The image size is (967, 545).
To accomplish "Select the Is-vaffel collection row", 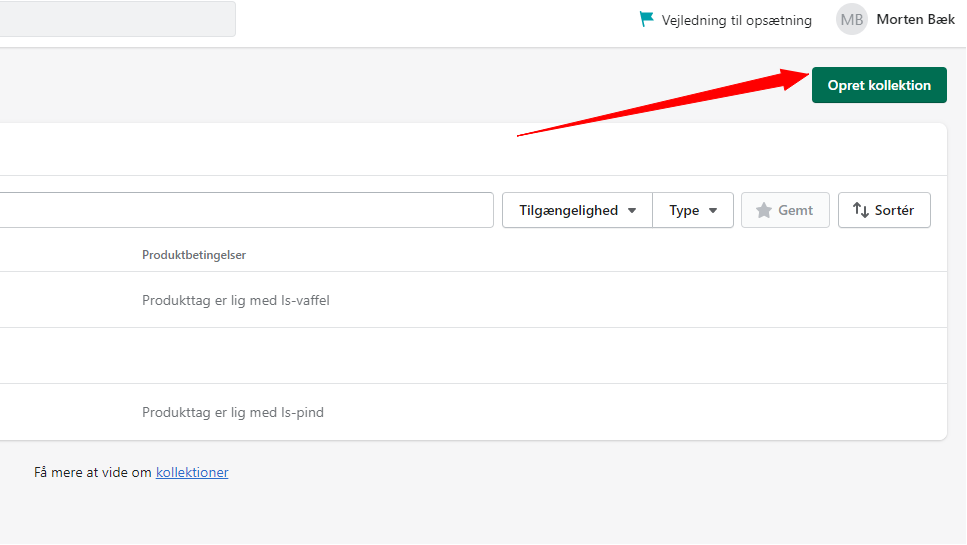I will (473, 300).
